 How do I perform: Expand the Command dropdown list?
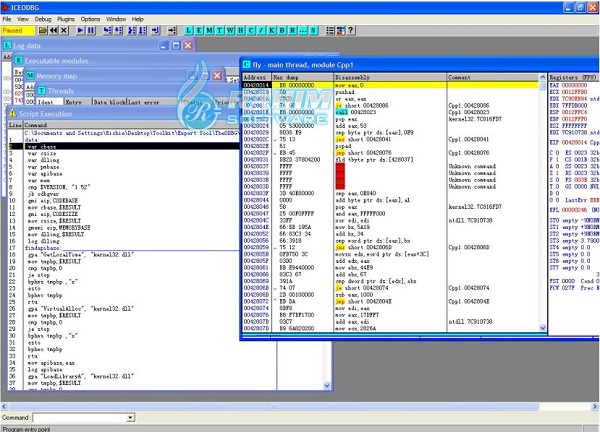[131, 417]
